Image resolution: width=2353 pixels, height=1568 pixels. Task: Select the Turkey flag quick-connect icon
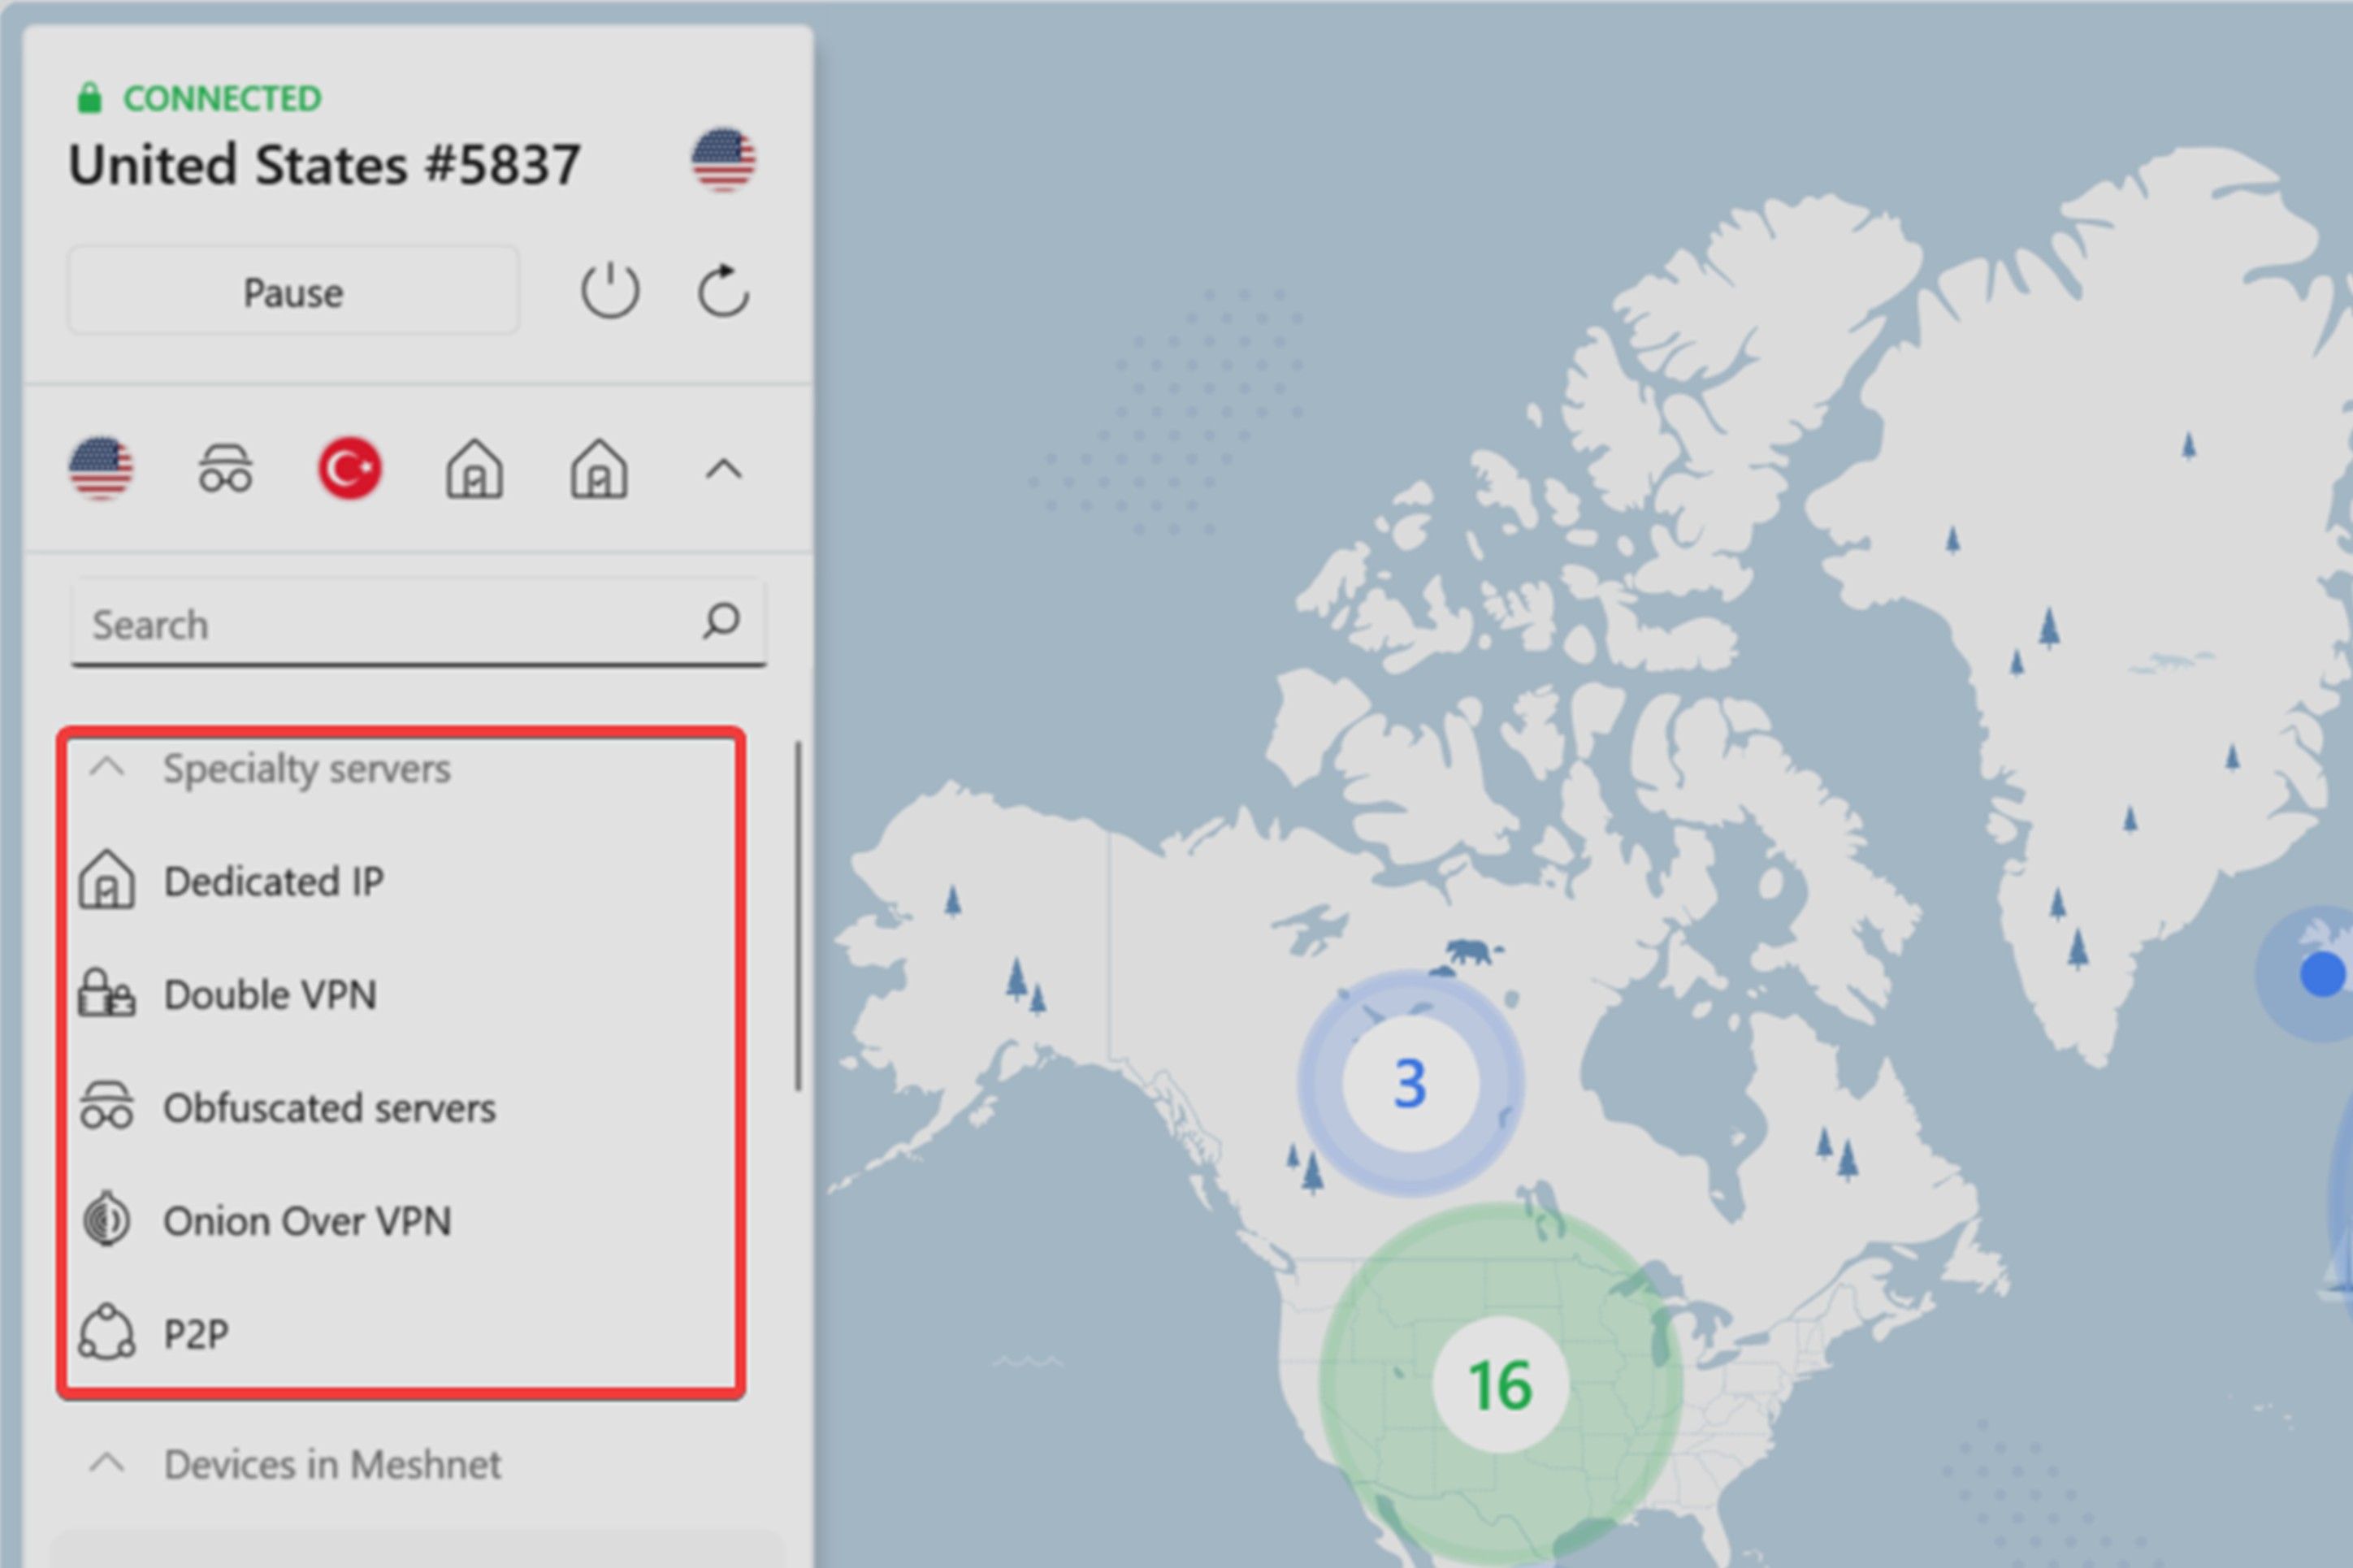(x=349, y=468)
